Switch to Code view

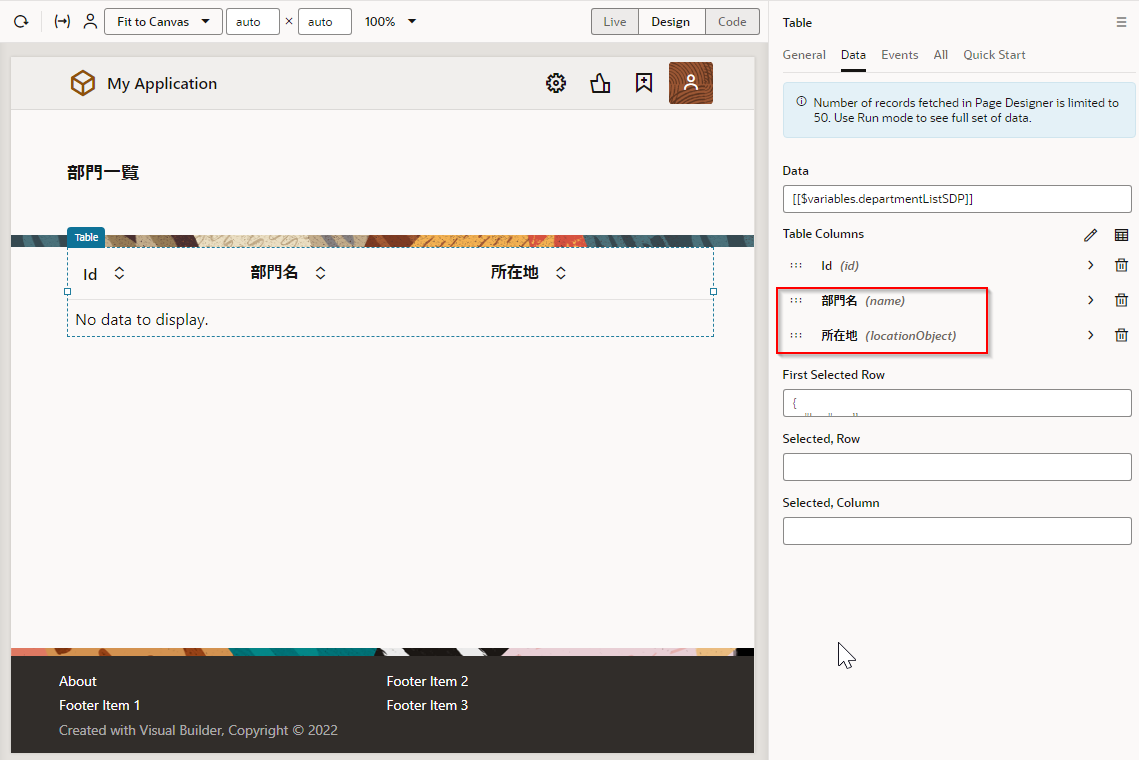[732, 22]
